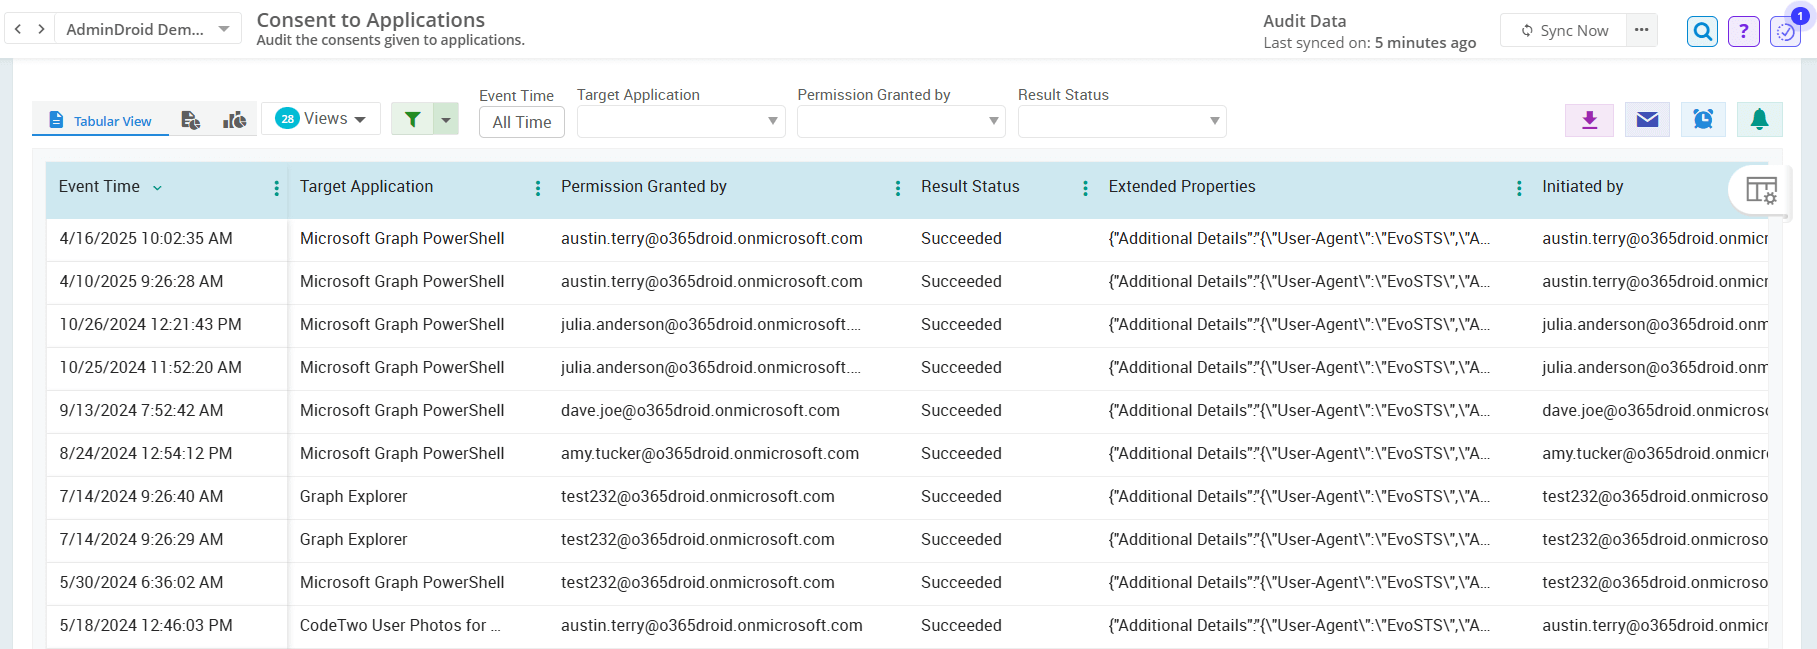Click Graph Explorer in the 9:26:40 AM row
1817x649 pixels.
(354, 496)
